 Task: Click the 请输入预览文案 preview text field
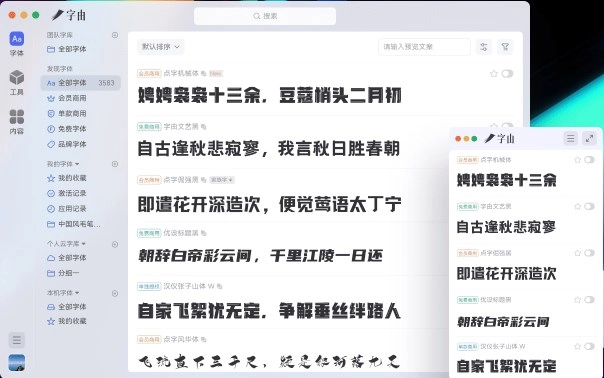pyautogui.click(x=424, y=47)
